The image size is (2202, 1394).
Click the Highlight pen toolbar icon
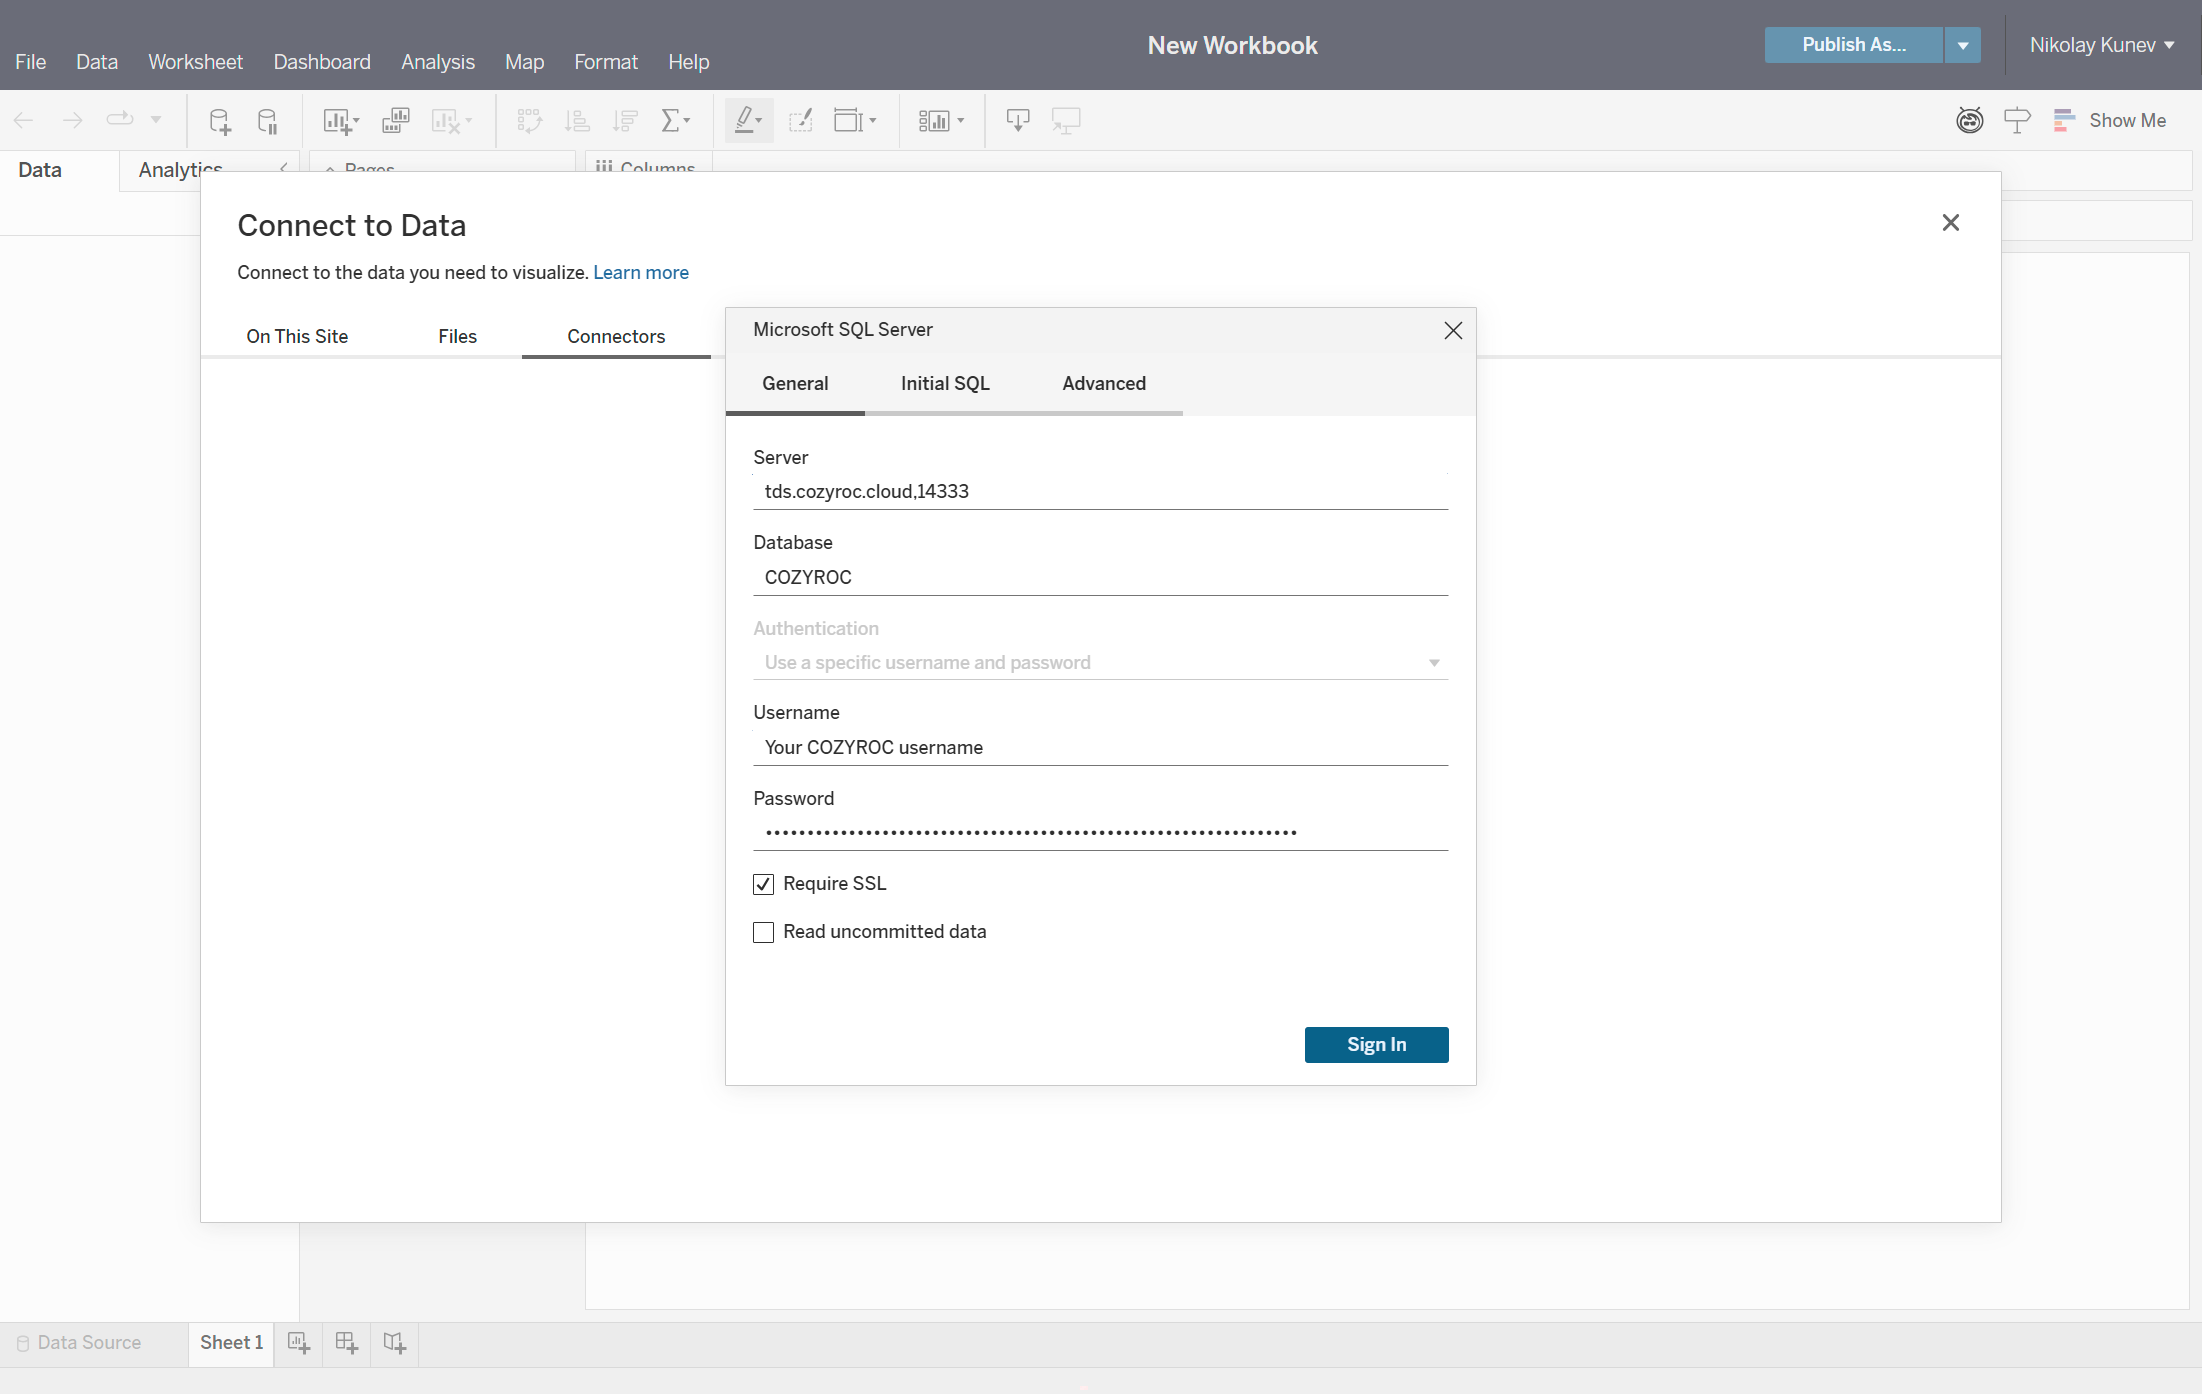745,121
